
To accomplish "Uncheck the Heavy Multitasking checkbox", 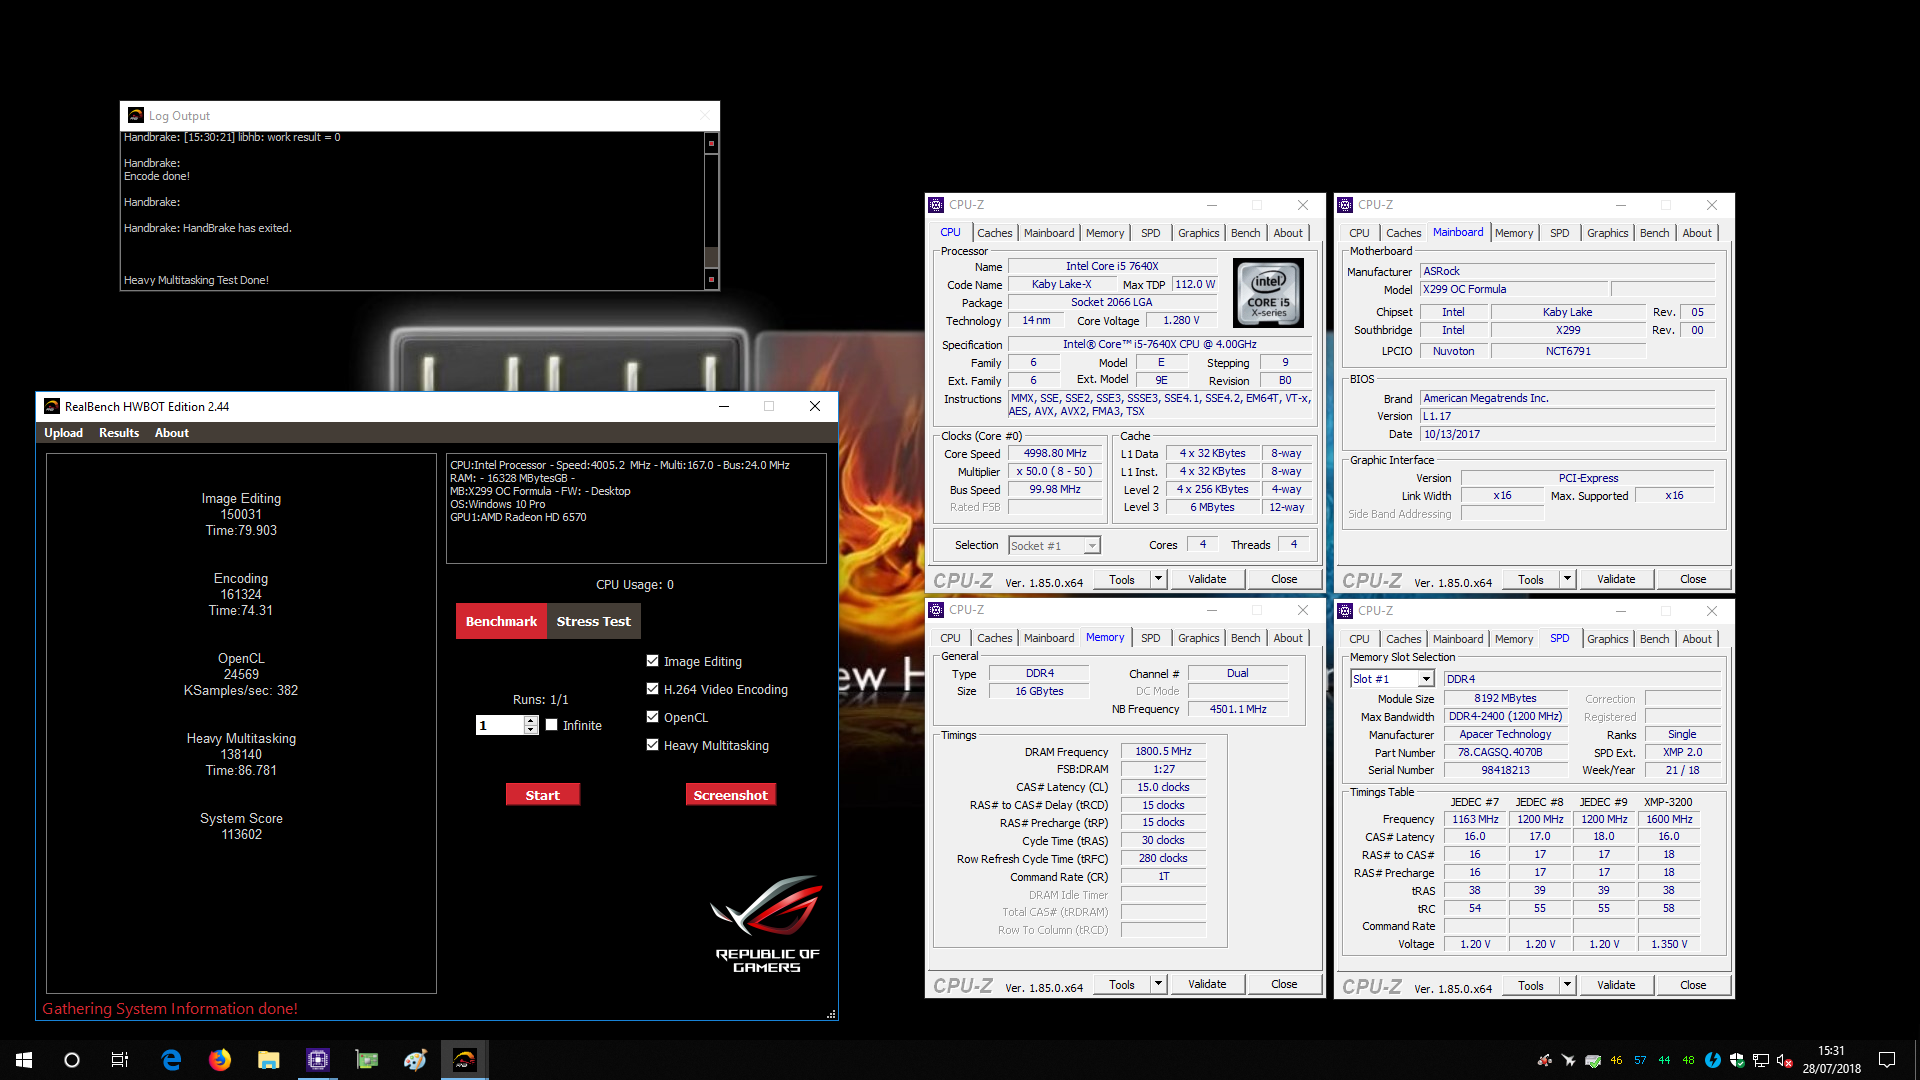I will pyautogui.click(x=653, y=745).
